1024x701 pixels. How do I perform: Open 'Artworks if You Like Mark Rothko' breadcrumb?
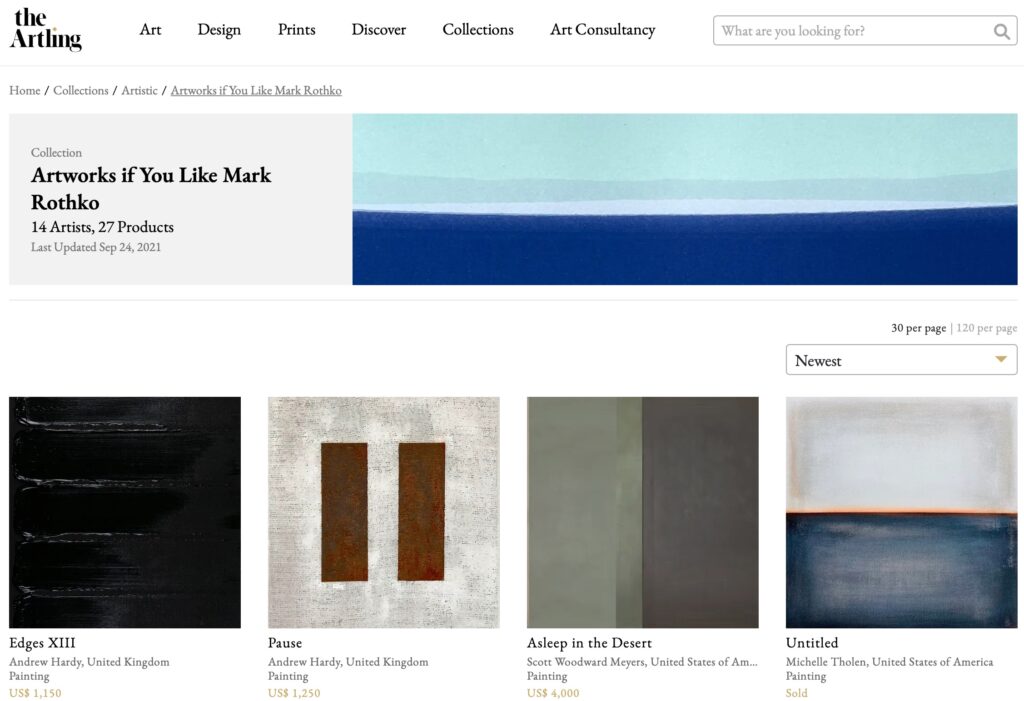[x=256, y=90]
